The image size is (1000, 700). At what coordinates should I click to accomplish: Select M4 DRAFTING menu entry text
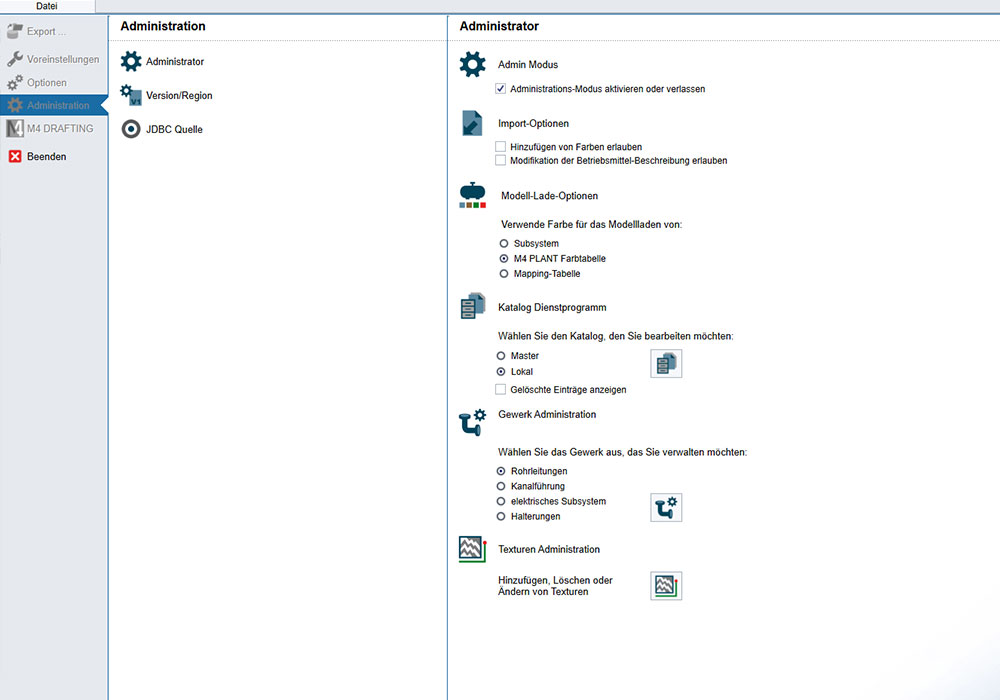click(60, 128)
